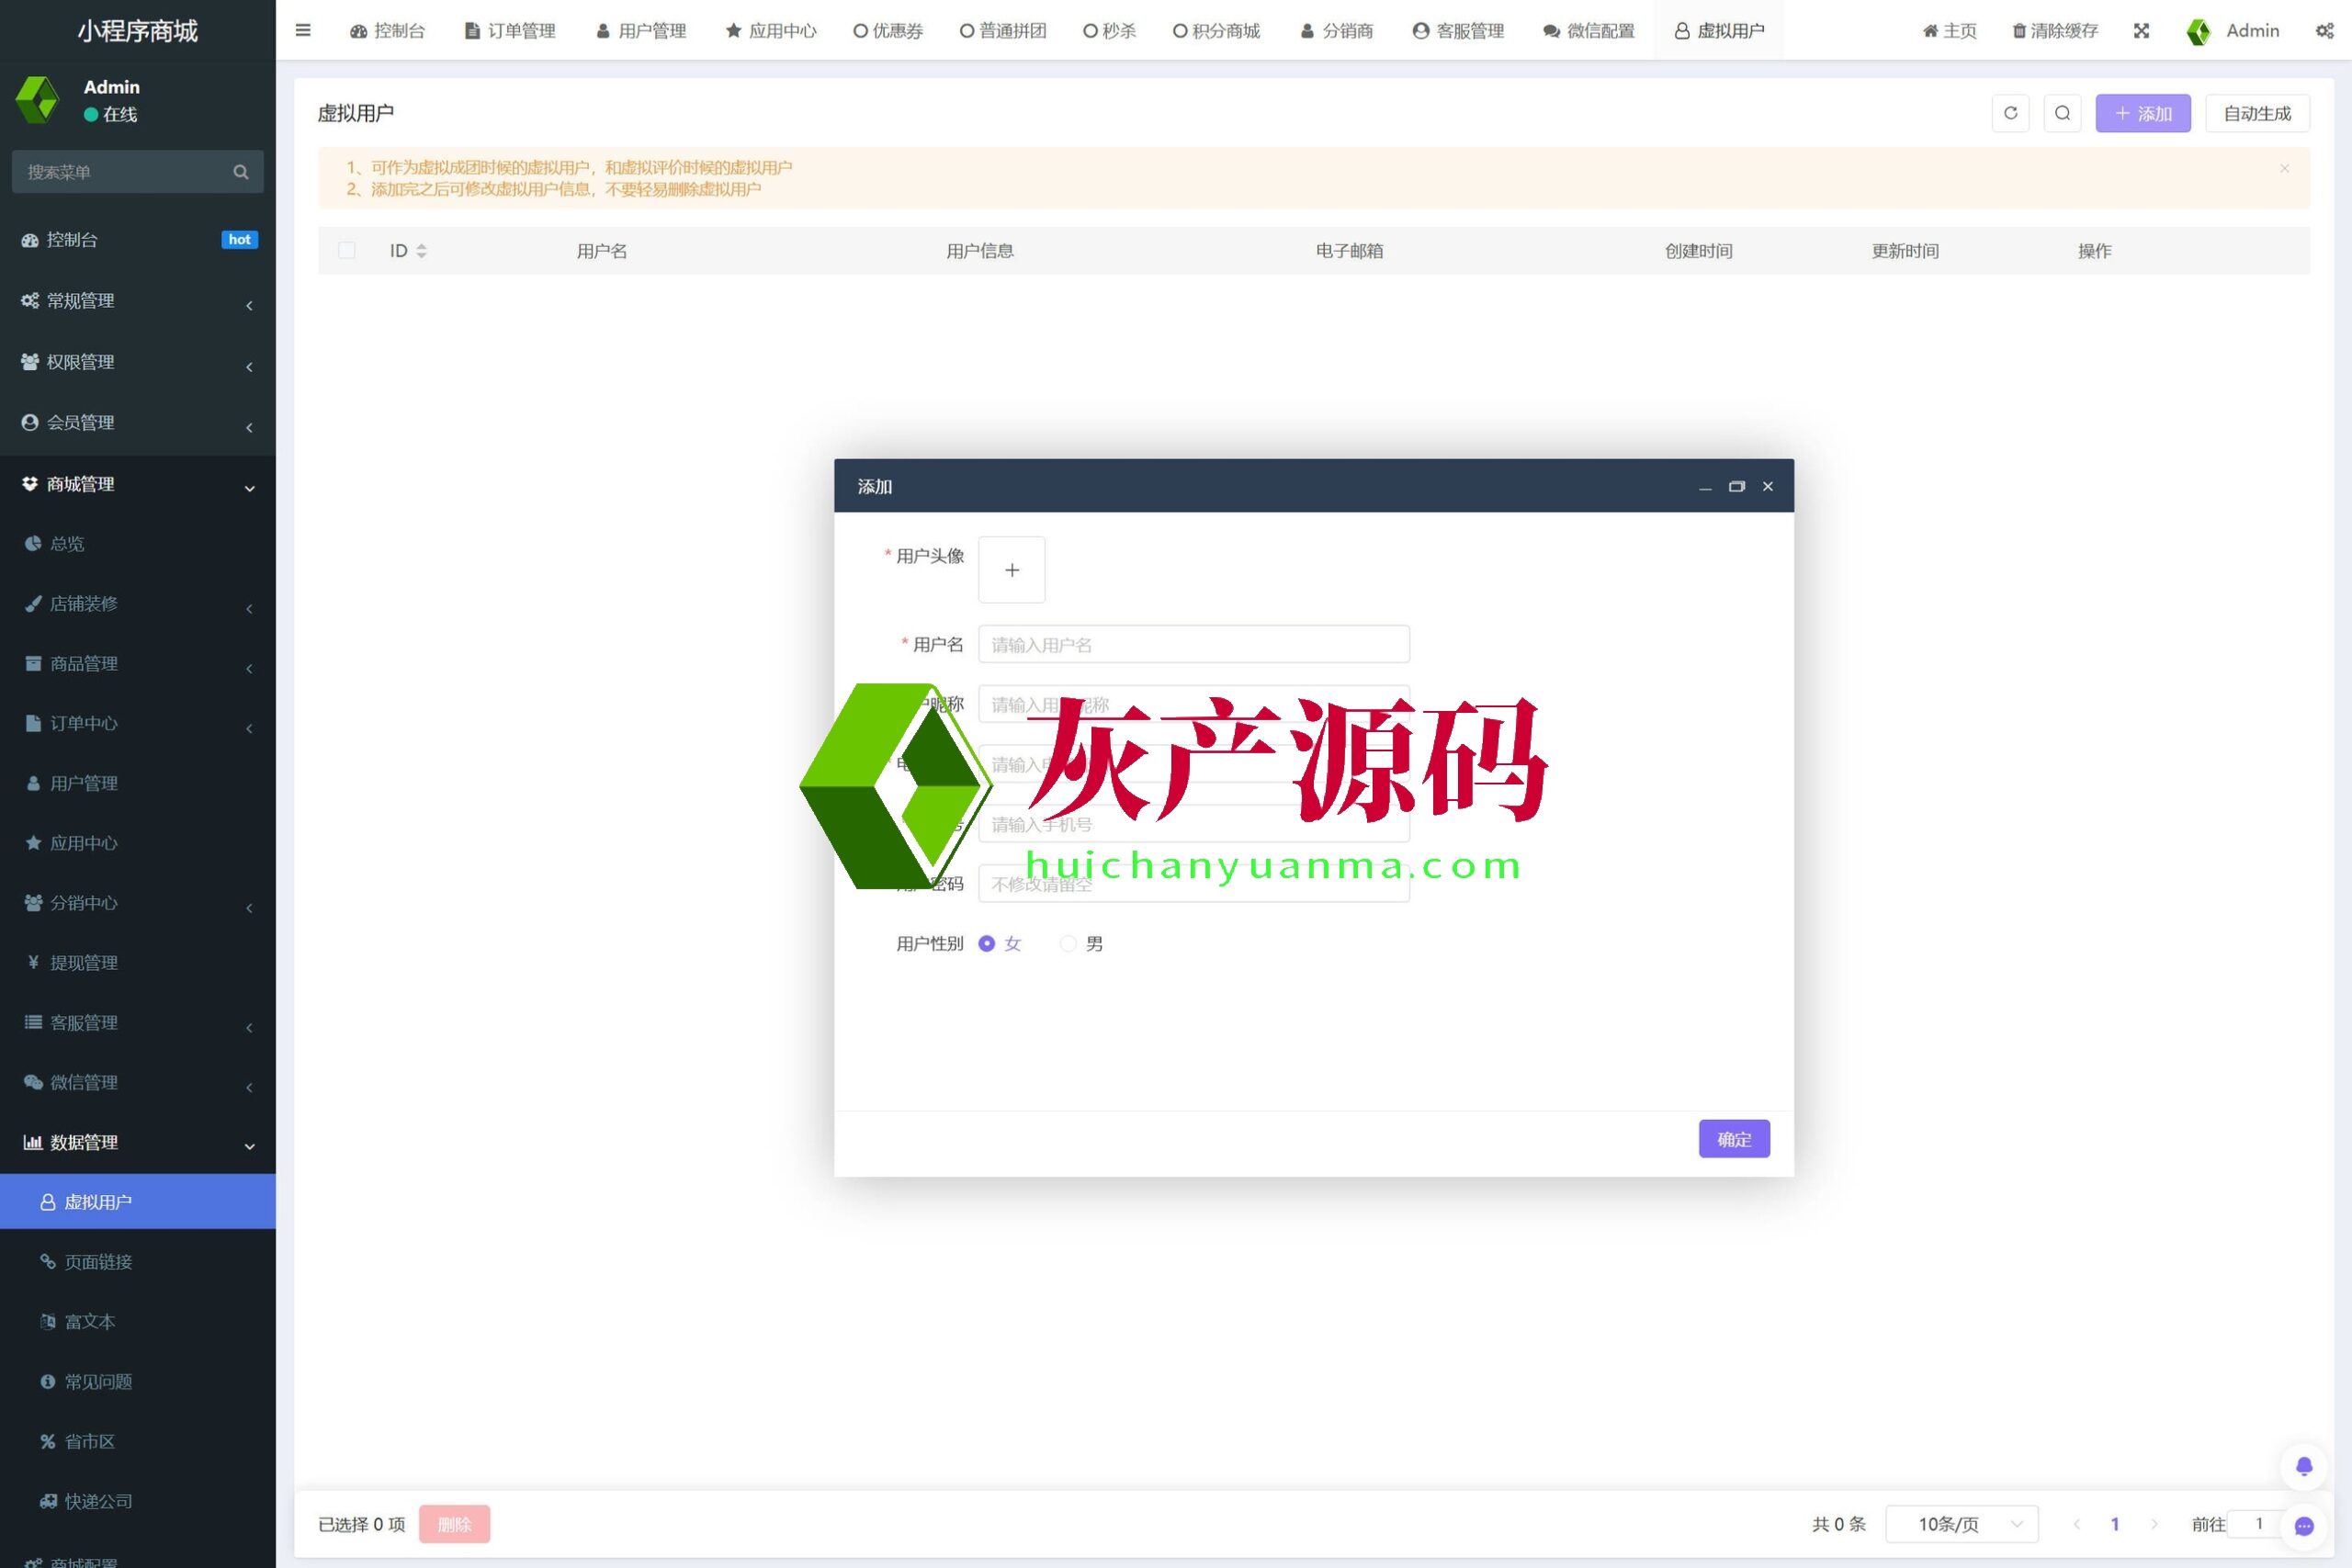Image resolution: width=2352 pixels, height=1568 pixels.
Task: Open the 10条/页 page size dropdown
Action: pyautogui.click(x=1961, y=1523)
